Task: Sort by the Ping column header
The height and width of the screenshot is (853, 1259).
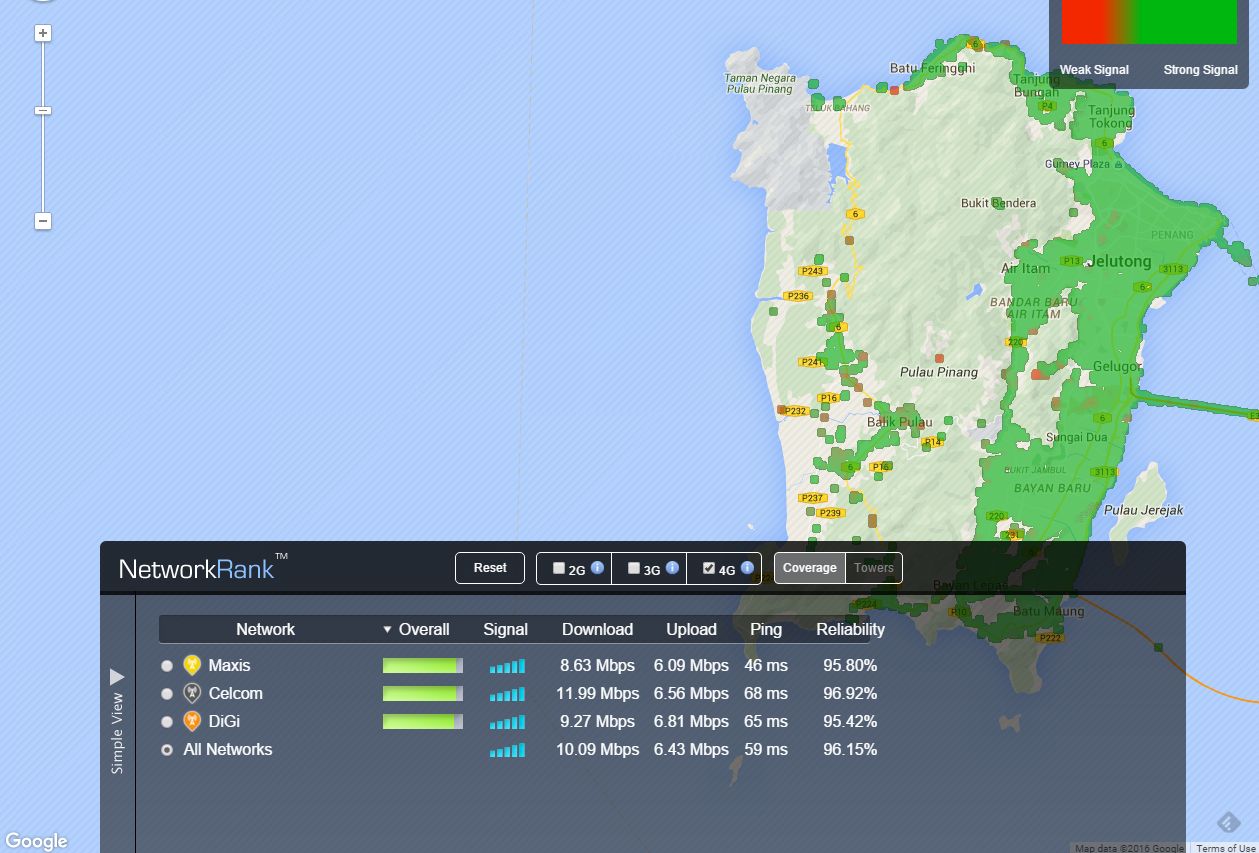Action: [766, 629]
